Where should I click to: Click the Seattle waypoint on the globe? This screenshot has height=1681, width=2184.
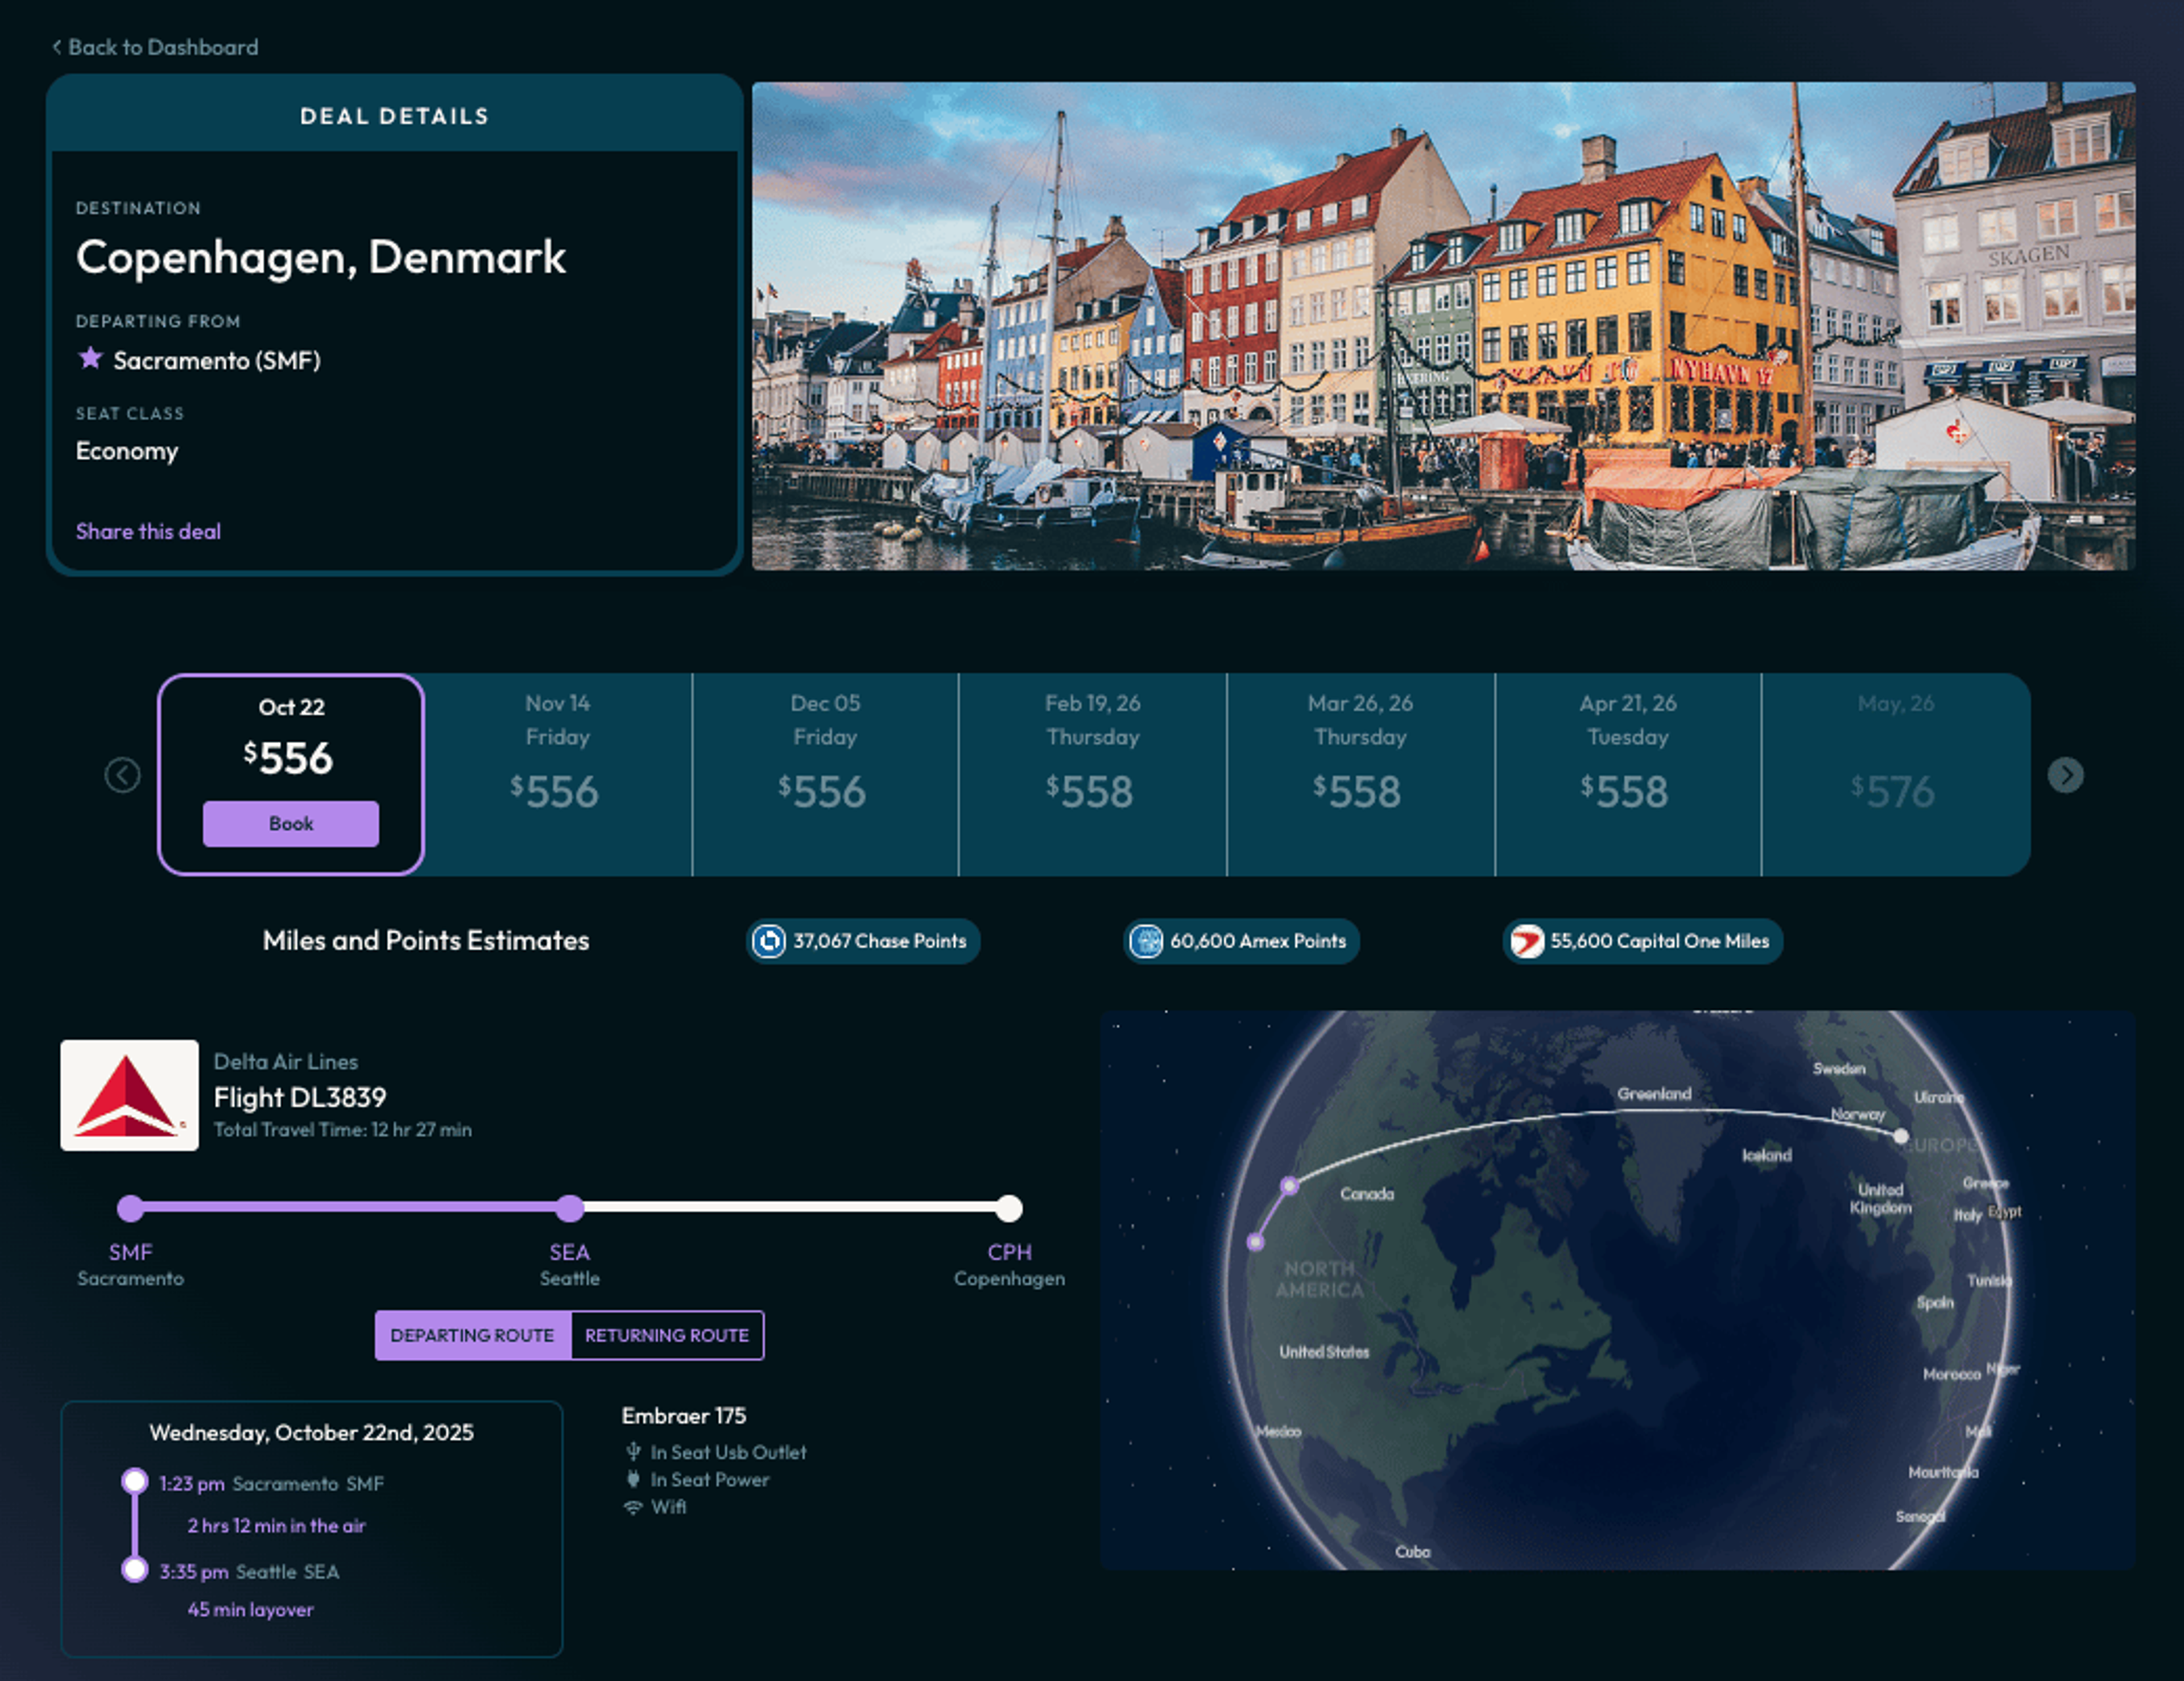pyautogui.click(x=1290, y=1185)
